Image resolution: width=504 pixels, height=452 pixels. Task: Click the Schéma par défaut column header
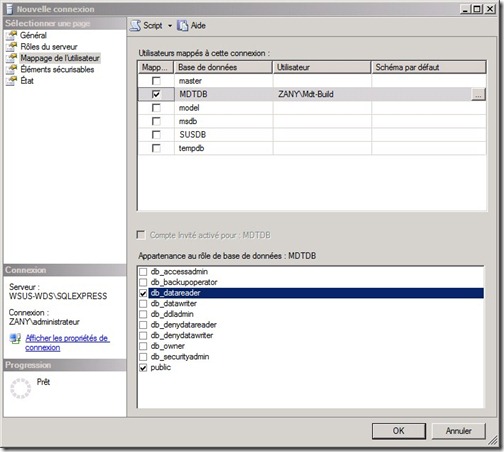pos(429,67)
